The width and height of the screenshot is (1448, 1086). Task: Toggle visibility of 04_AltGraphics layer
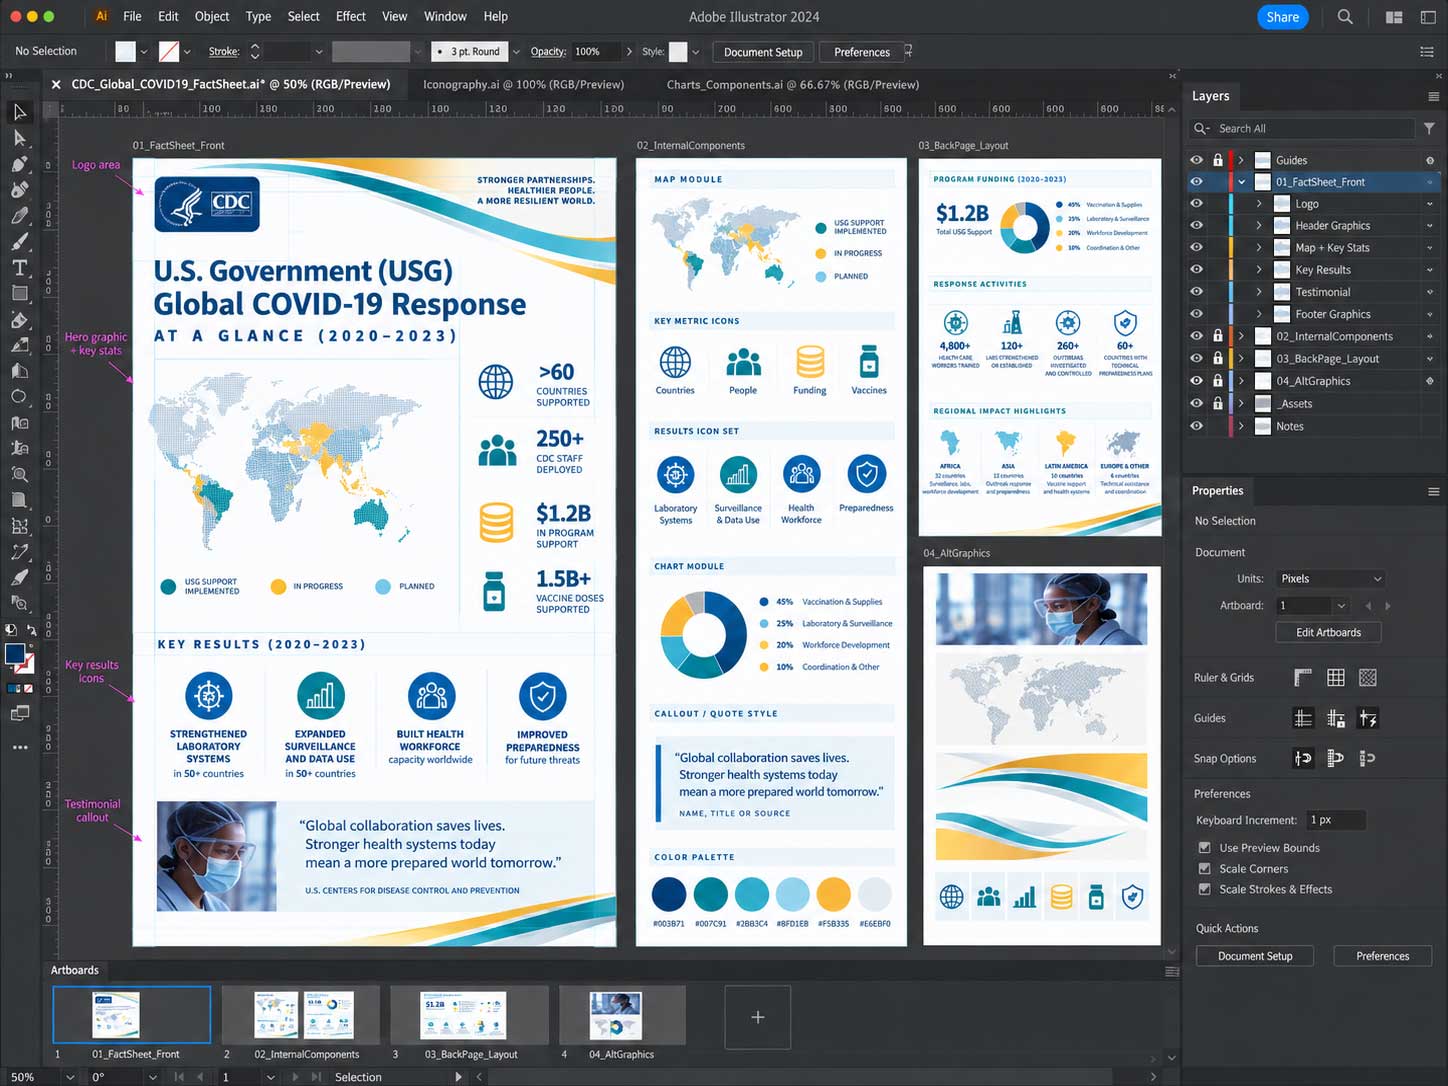[x=1196, y=381]
